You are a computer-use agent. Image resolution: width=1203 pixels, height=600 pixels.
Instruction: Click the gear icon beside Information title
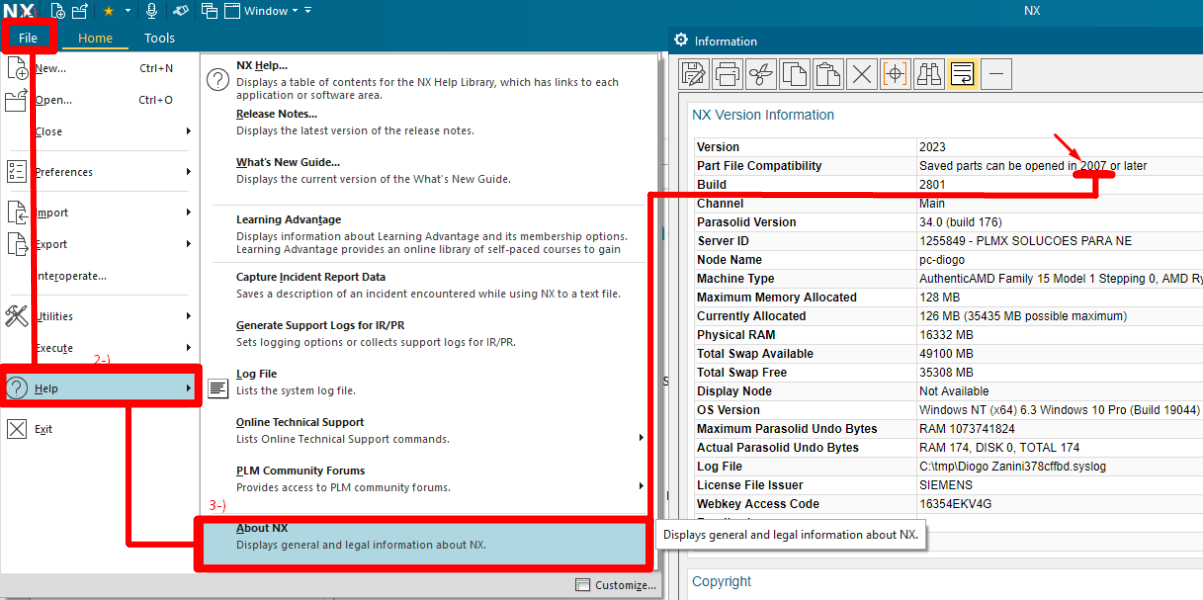click(x=681, y=40)
